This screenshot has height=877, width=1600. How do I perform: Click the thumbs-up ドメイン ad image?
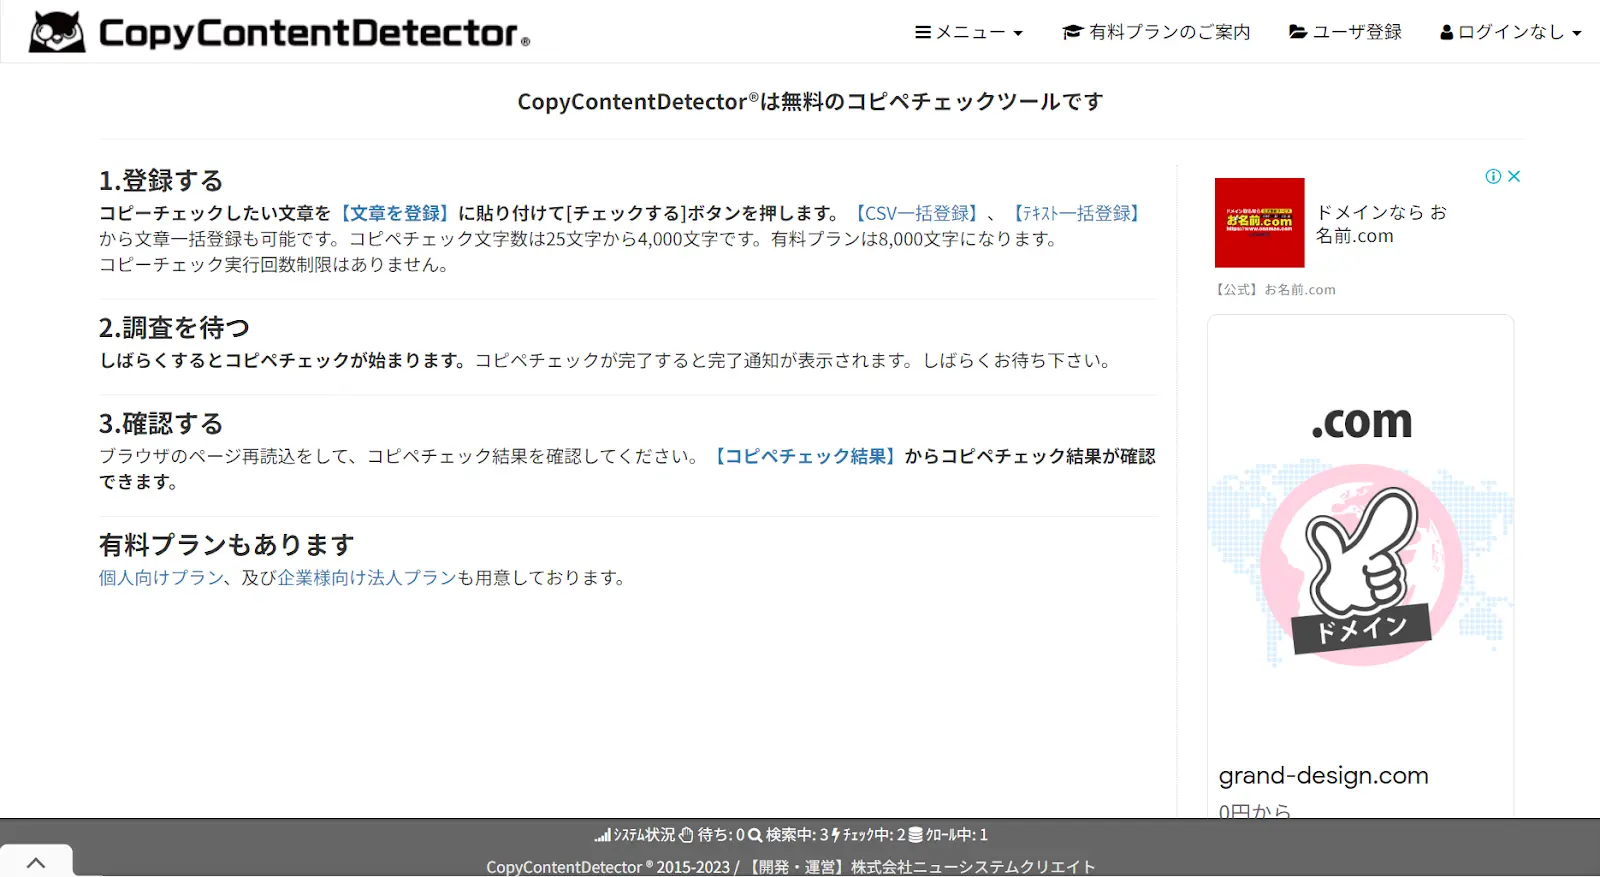(x=1361, y=565)
